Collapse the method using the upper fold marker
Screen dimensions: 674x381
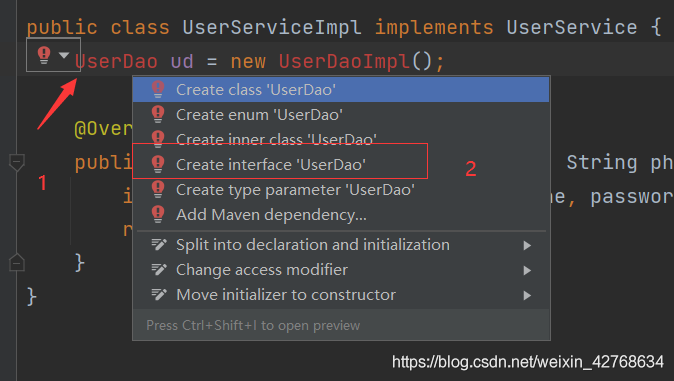(x=17, y=163)
